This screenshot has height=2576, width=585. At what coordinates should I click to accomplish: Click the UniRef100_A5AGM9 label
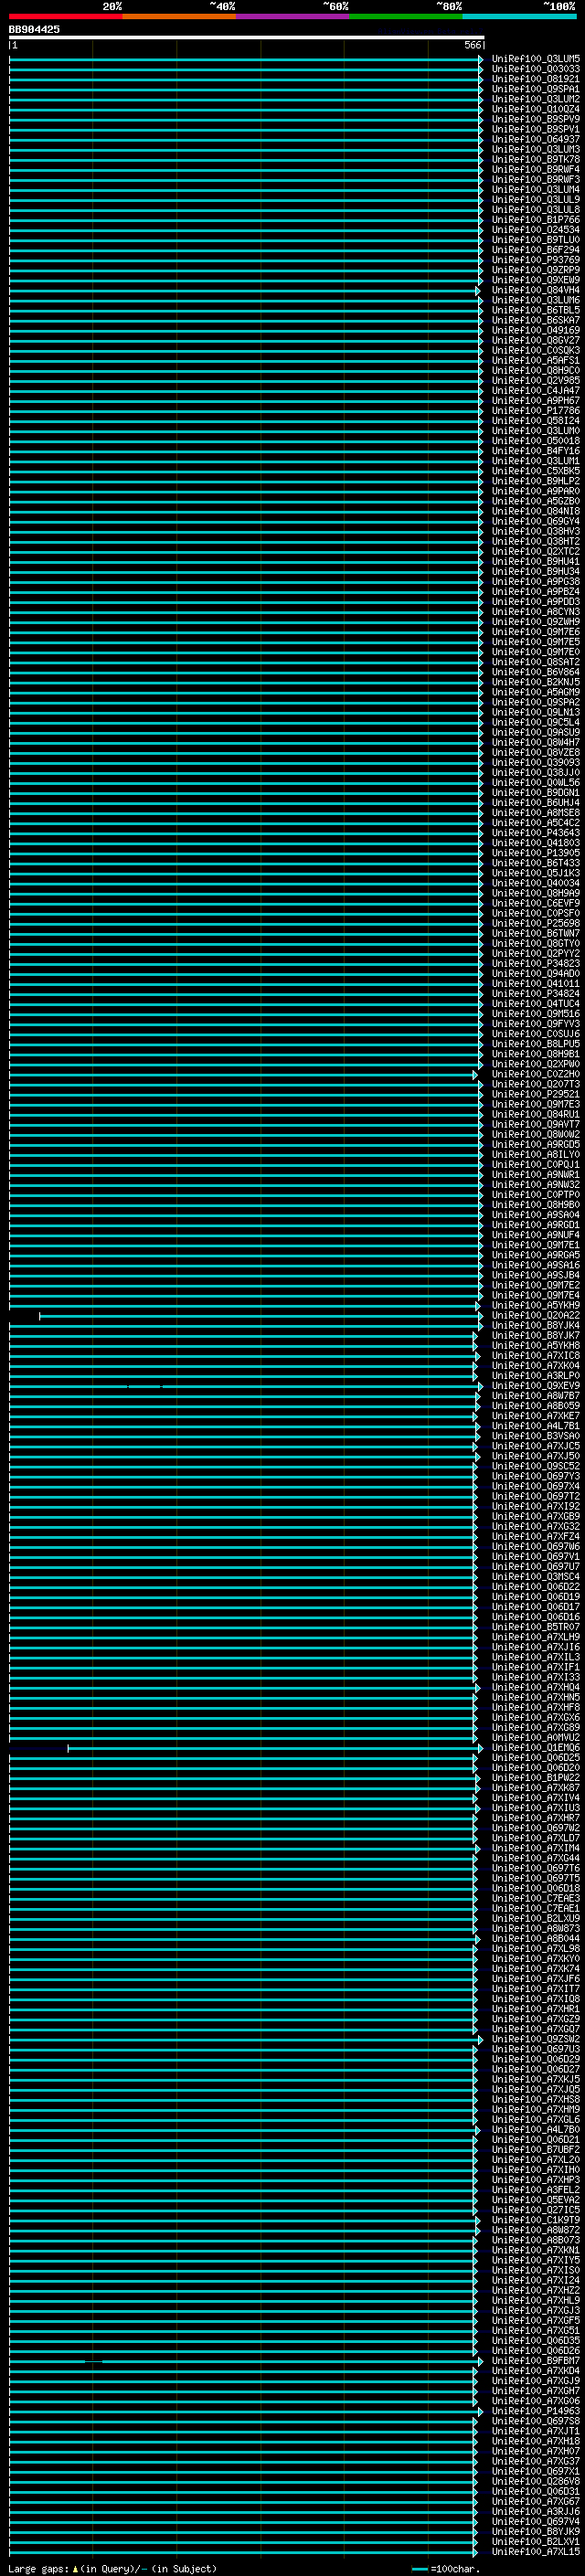coord(535,692)
